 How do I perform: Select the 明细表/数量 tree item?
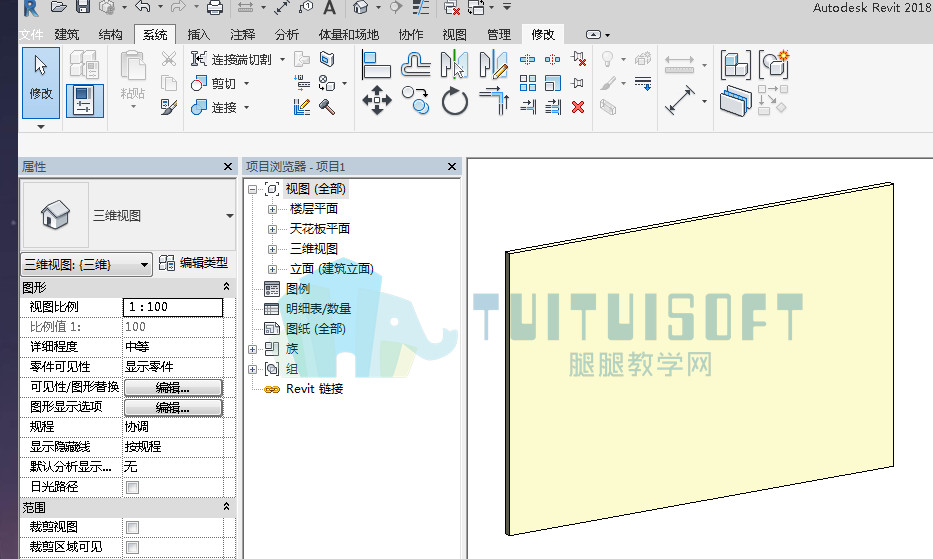click(318, 309)
